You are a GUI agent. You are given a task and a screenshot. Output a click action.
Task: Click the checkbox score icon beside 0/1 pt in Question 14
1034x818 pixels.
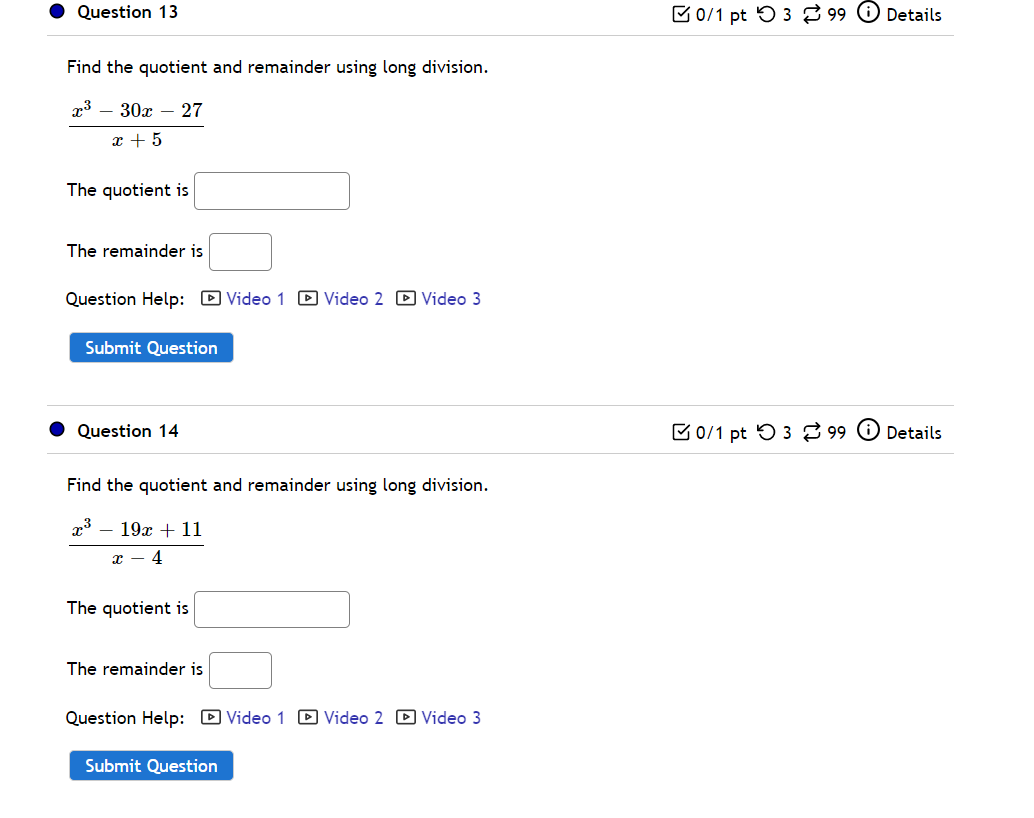(x=682, y=432)
